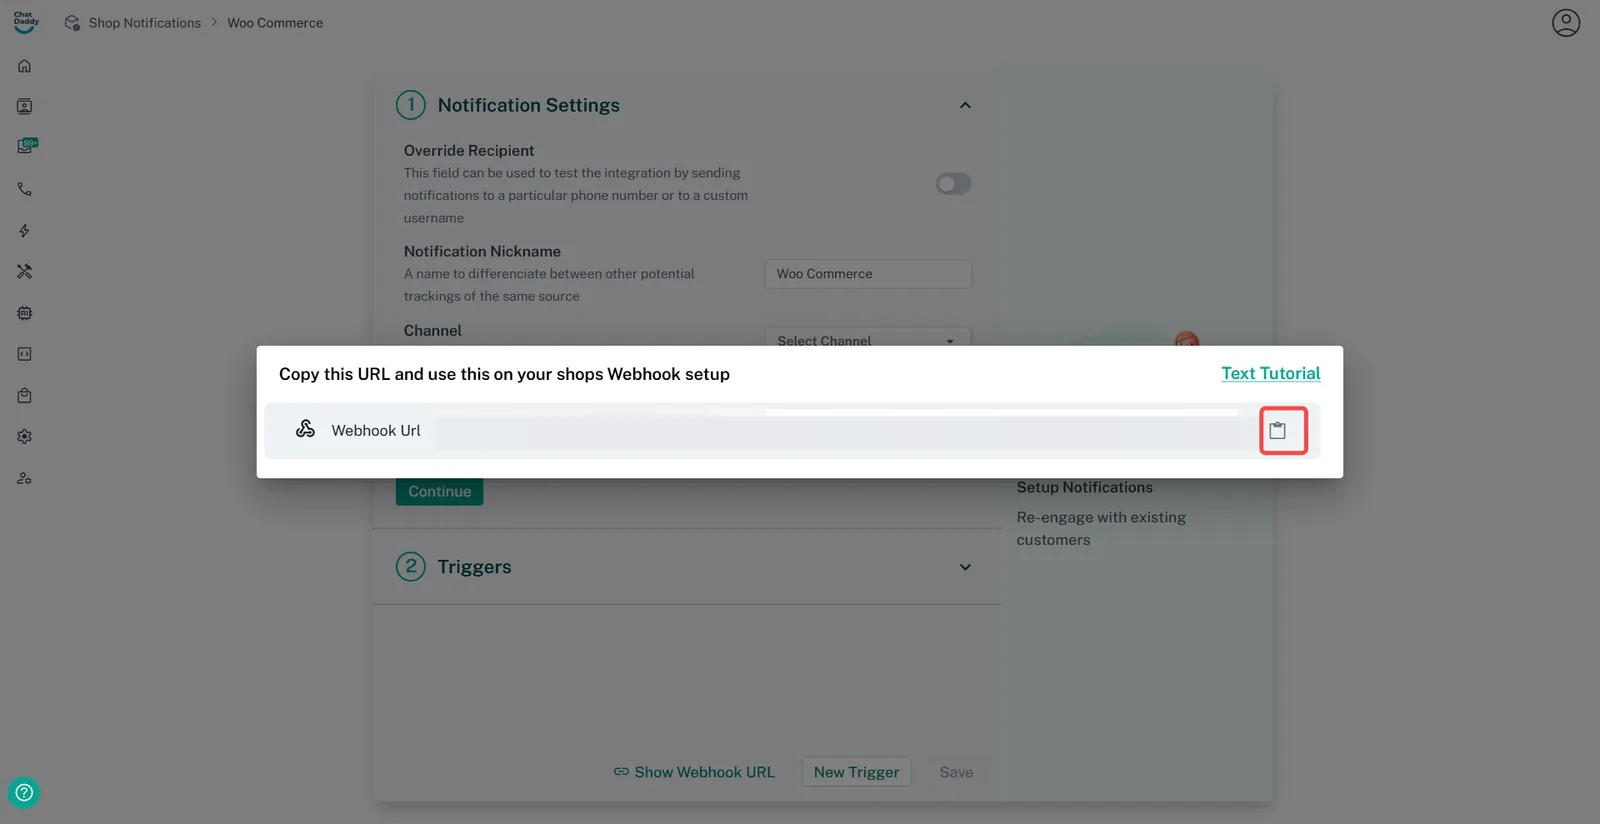Open the shopping bag shop icon
This screenshot has height=824, width=1600.
click(25, 396)
